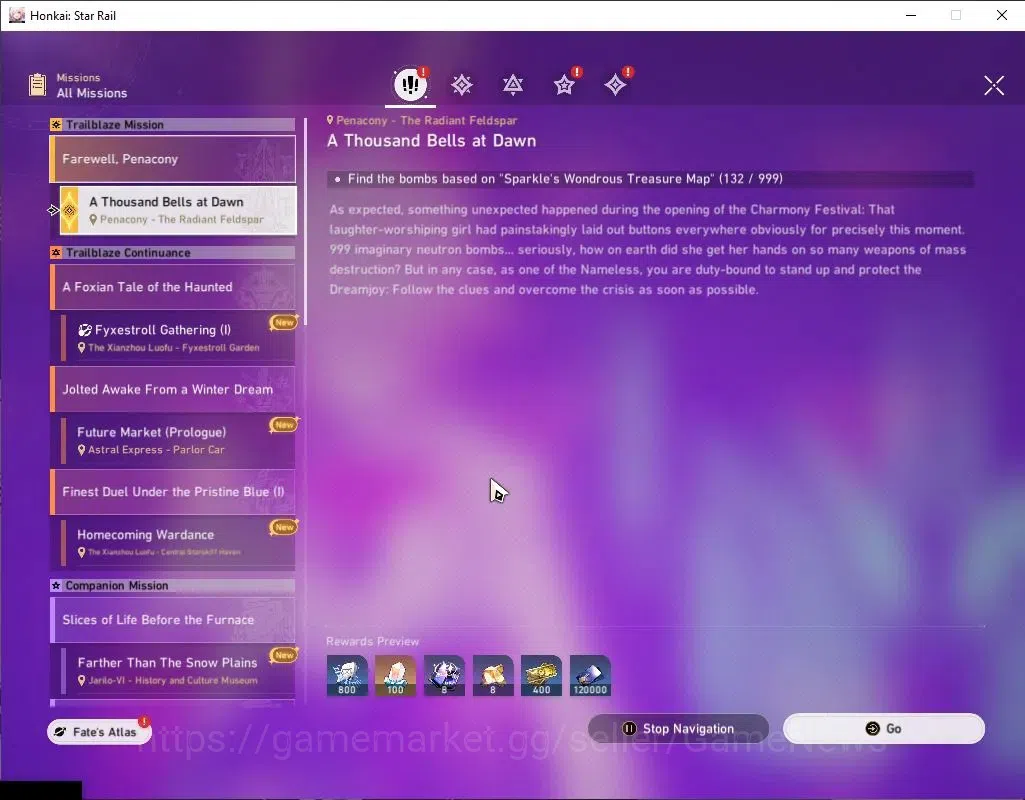Viewport: 1025px width, 800px height.
Task: Click the Penacony - The Radiant Feldspar location
Action: (x=422, y=120)
